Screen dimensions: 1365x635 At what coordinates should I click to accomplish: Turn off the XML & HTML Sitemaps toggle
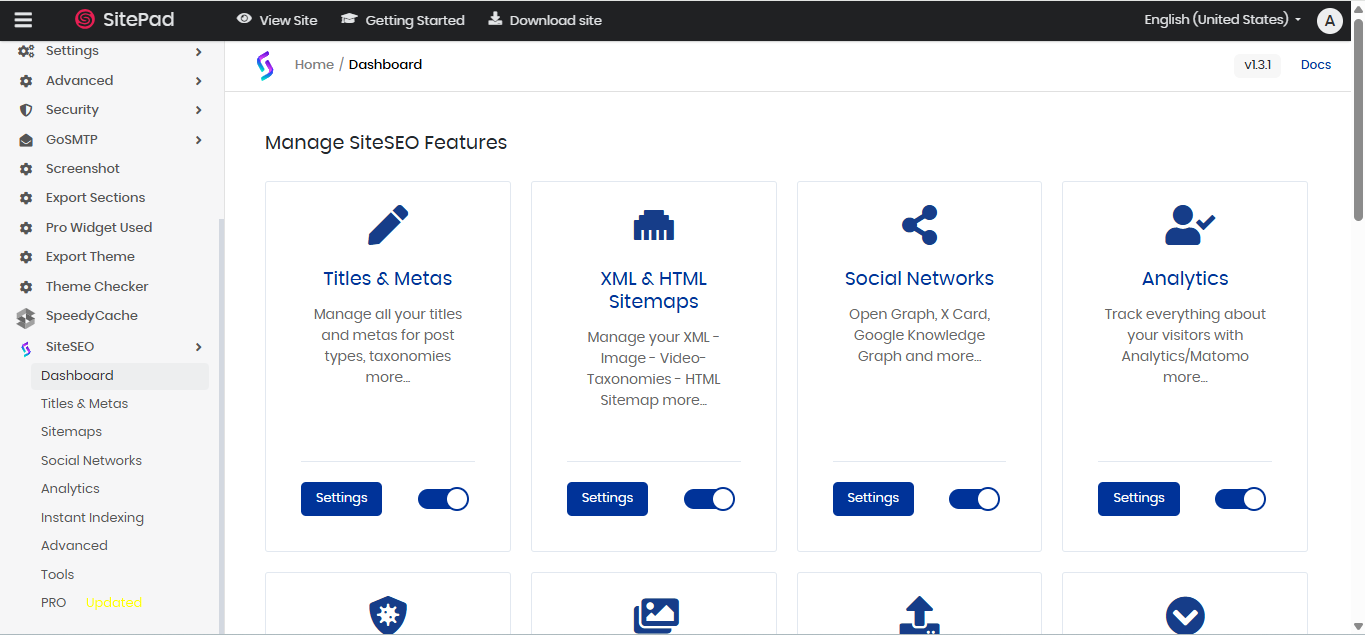pos(709,499)
